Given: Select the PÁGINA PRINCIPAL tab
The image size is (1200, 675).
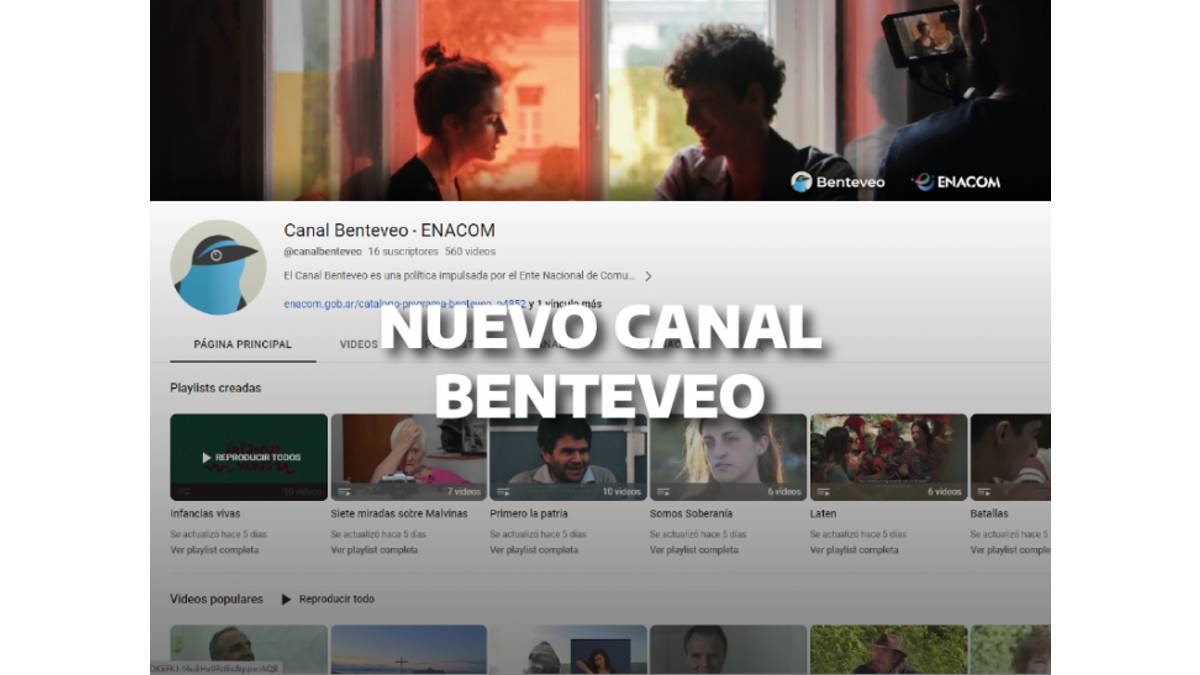Looking at the screenshot, I should [x=243, y=344].
